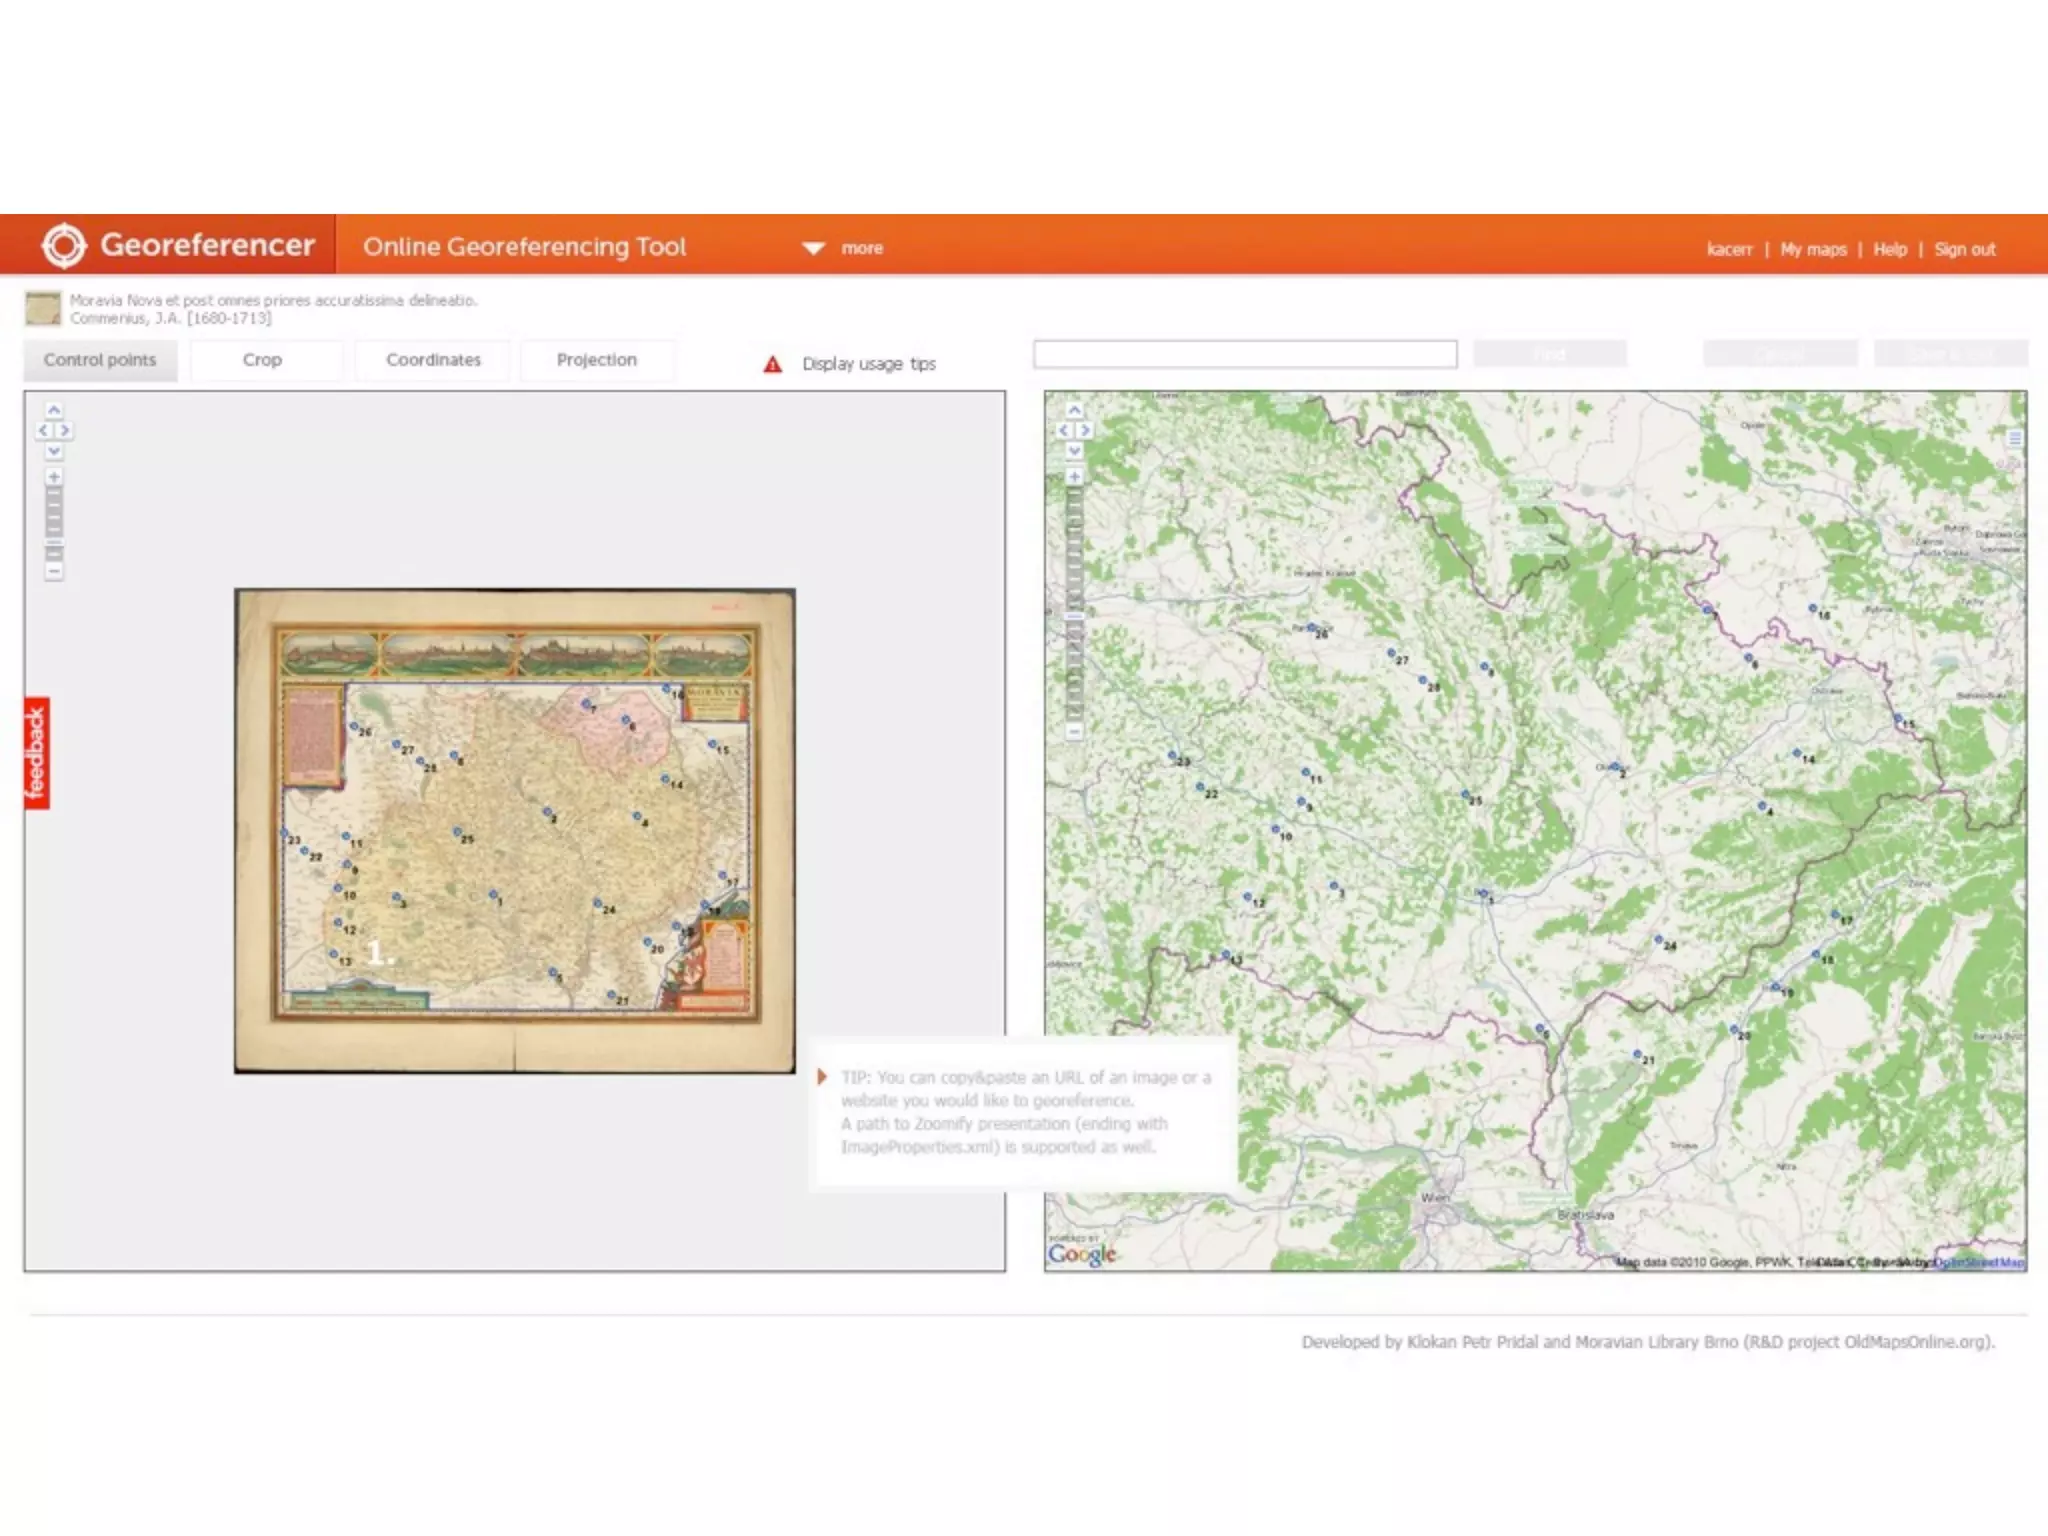The image size is (2048, 1536).
Task: Open the Projection tab
Action: [x=596, y=360]
